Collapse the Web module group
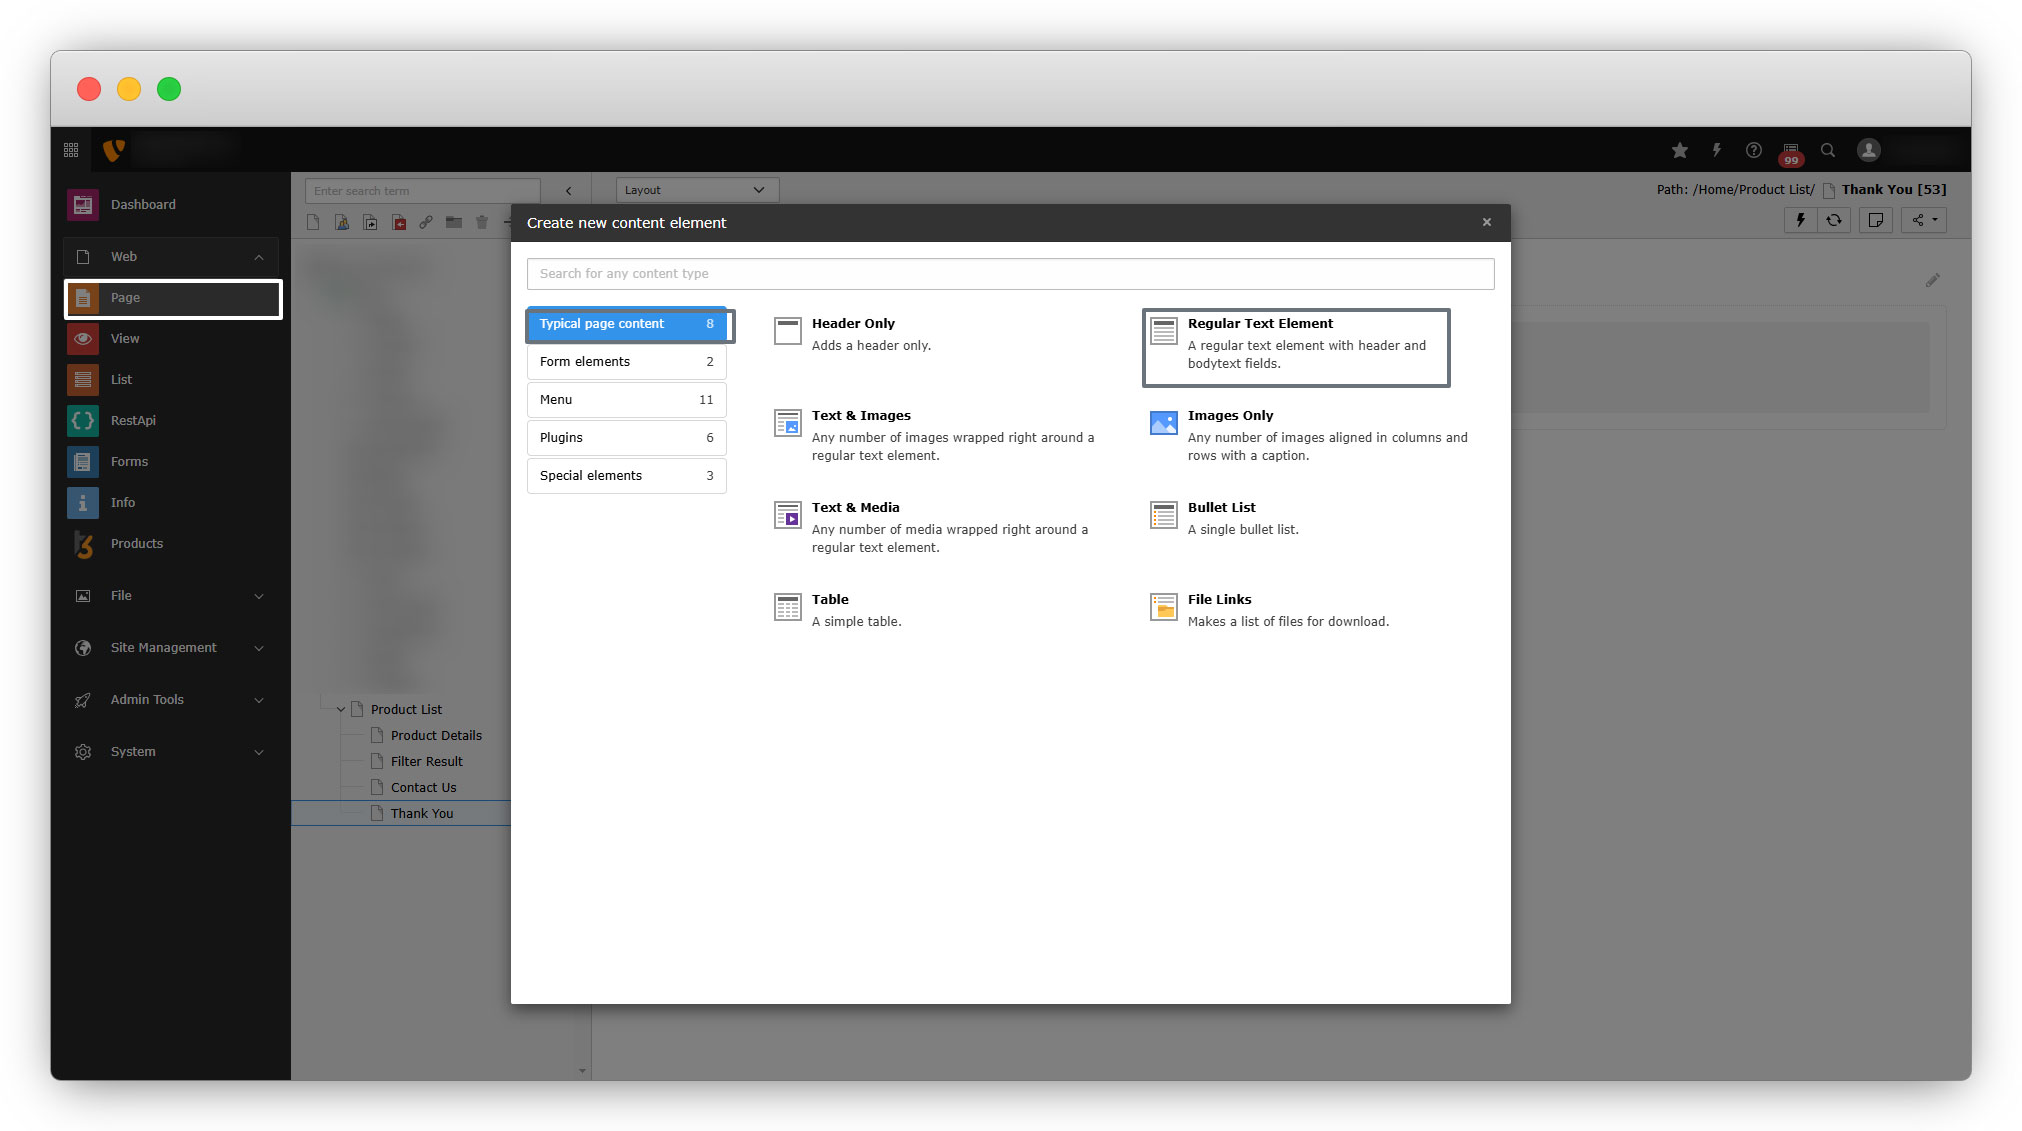Viewport: 2022px width, 1131px height. click(x=259, y=257)
